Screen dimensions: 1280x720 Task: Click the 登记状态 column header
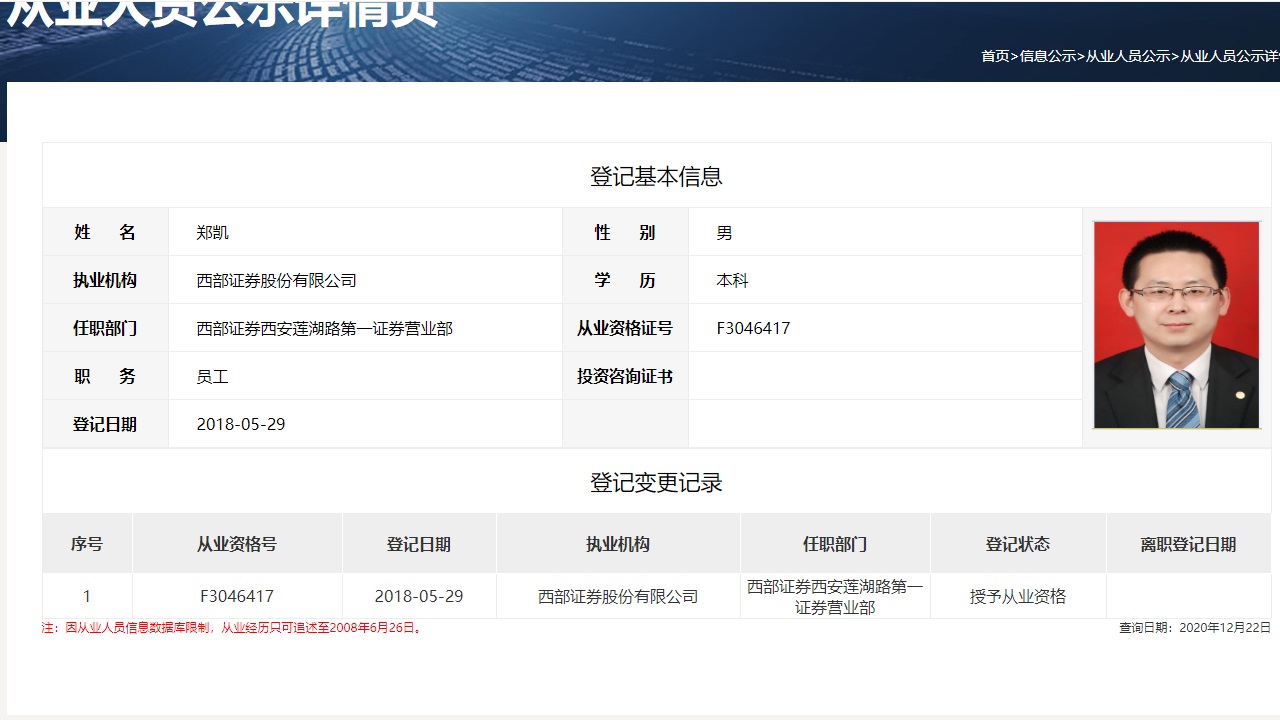coord(1017,545)
